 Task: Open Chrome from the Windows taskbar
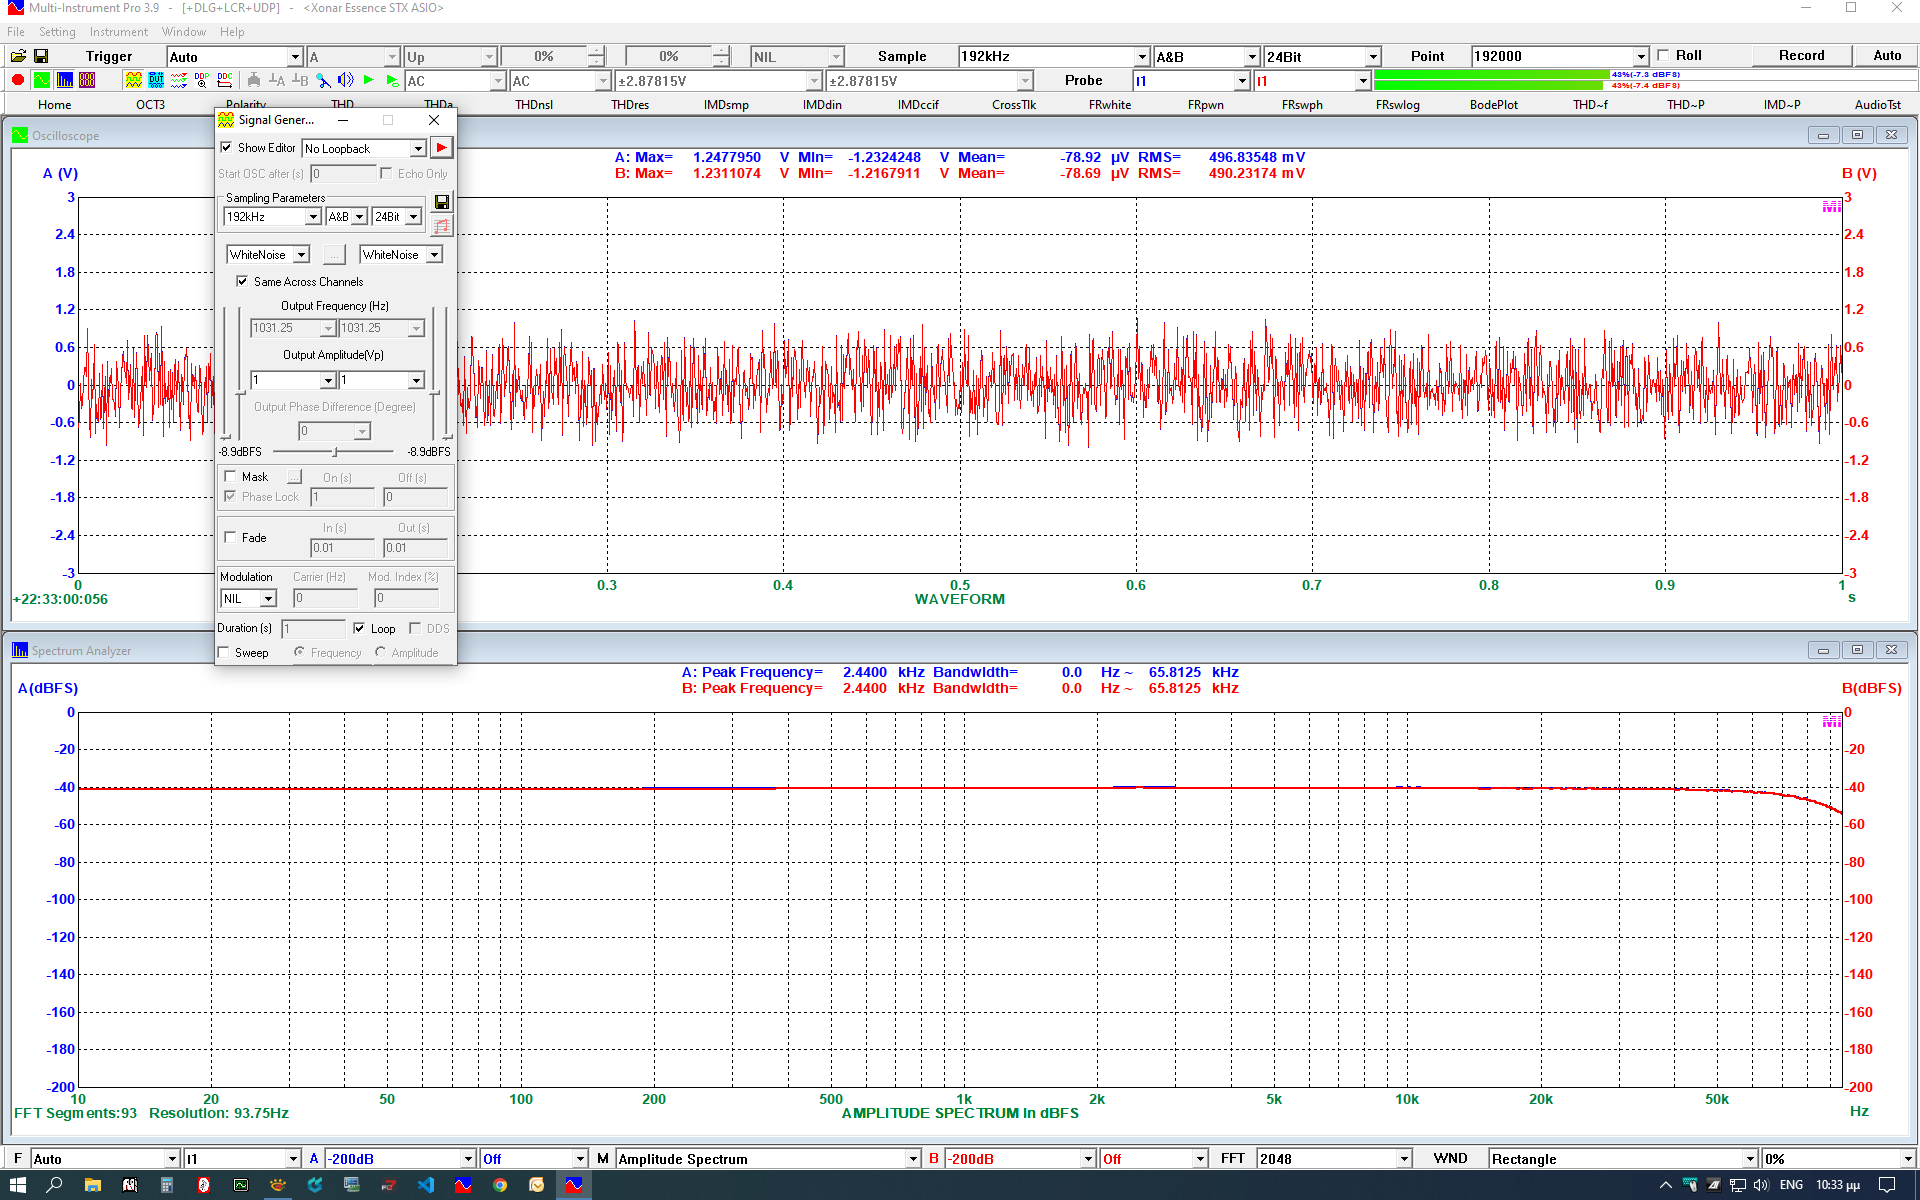coord(500,1185)
